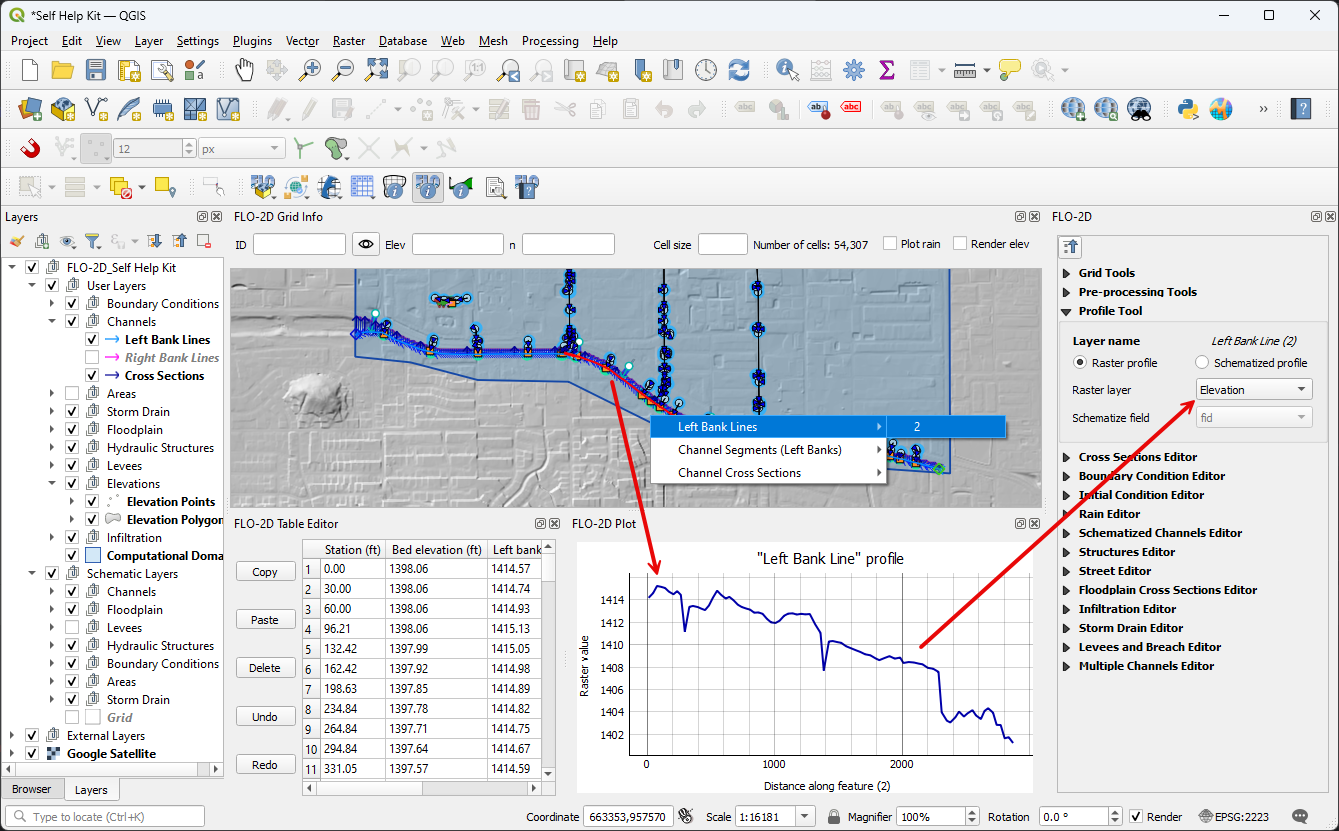Open the Processing menu
Image resolution: width=1339 pixels, height=831 pixels.
click(x=549, y=41)
